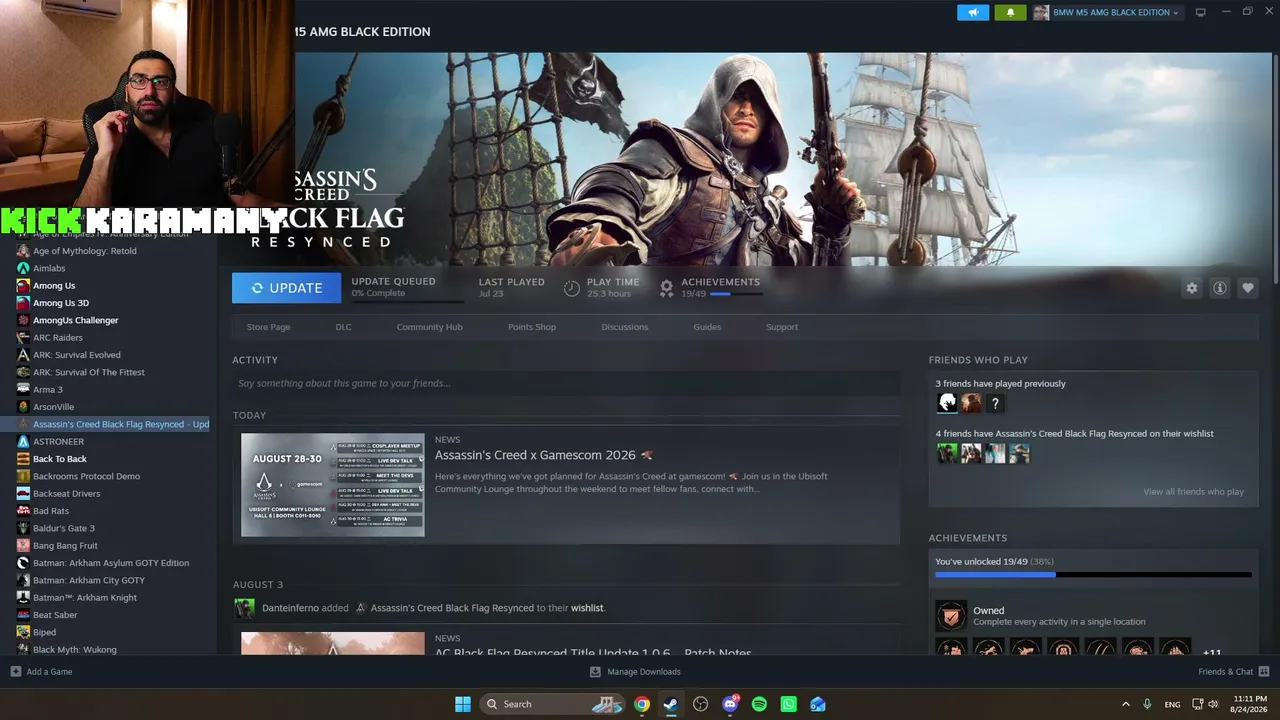Visit Danteinferno's profile link
The height and width of the screenshot is (720, 1280).
point(292,608)
